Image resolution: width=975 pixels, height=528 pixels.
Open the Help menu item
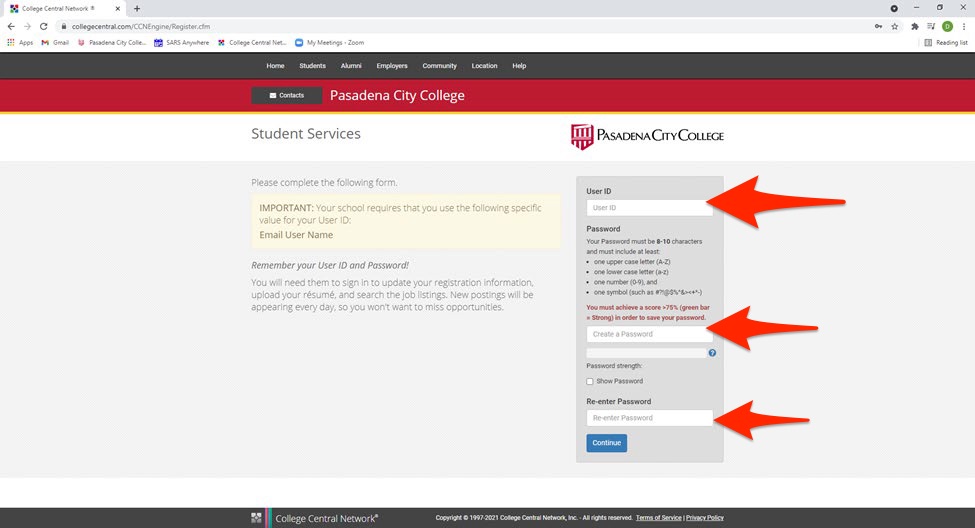coord(519,65)
